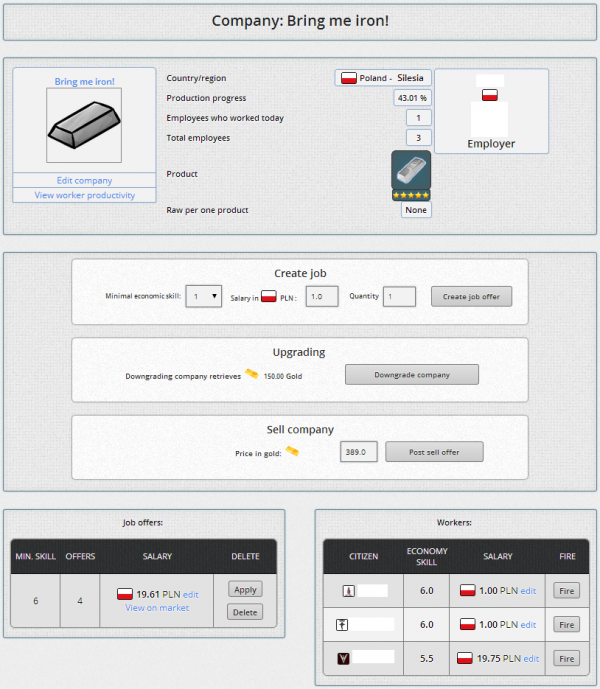Viewport: 600px width, 689px height.
Task: Click flag icon beside 19.75 PLN salary
Action: (x=465, y=658)
